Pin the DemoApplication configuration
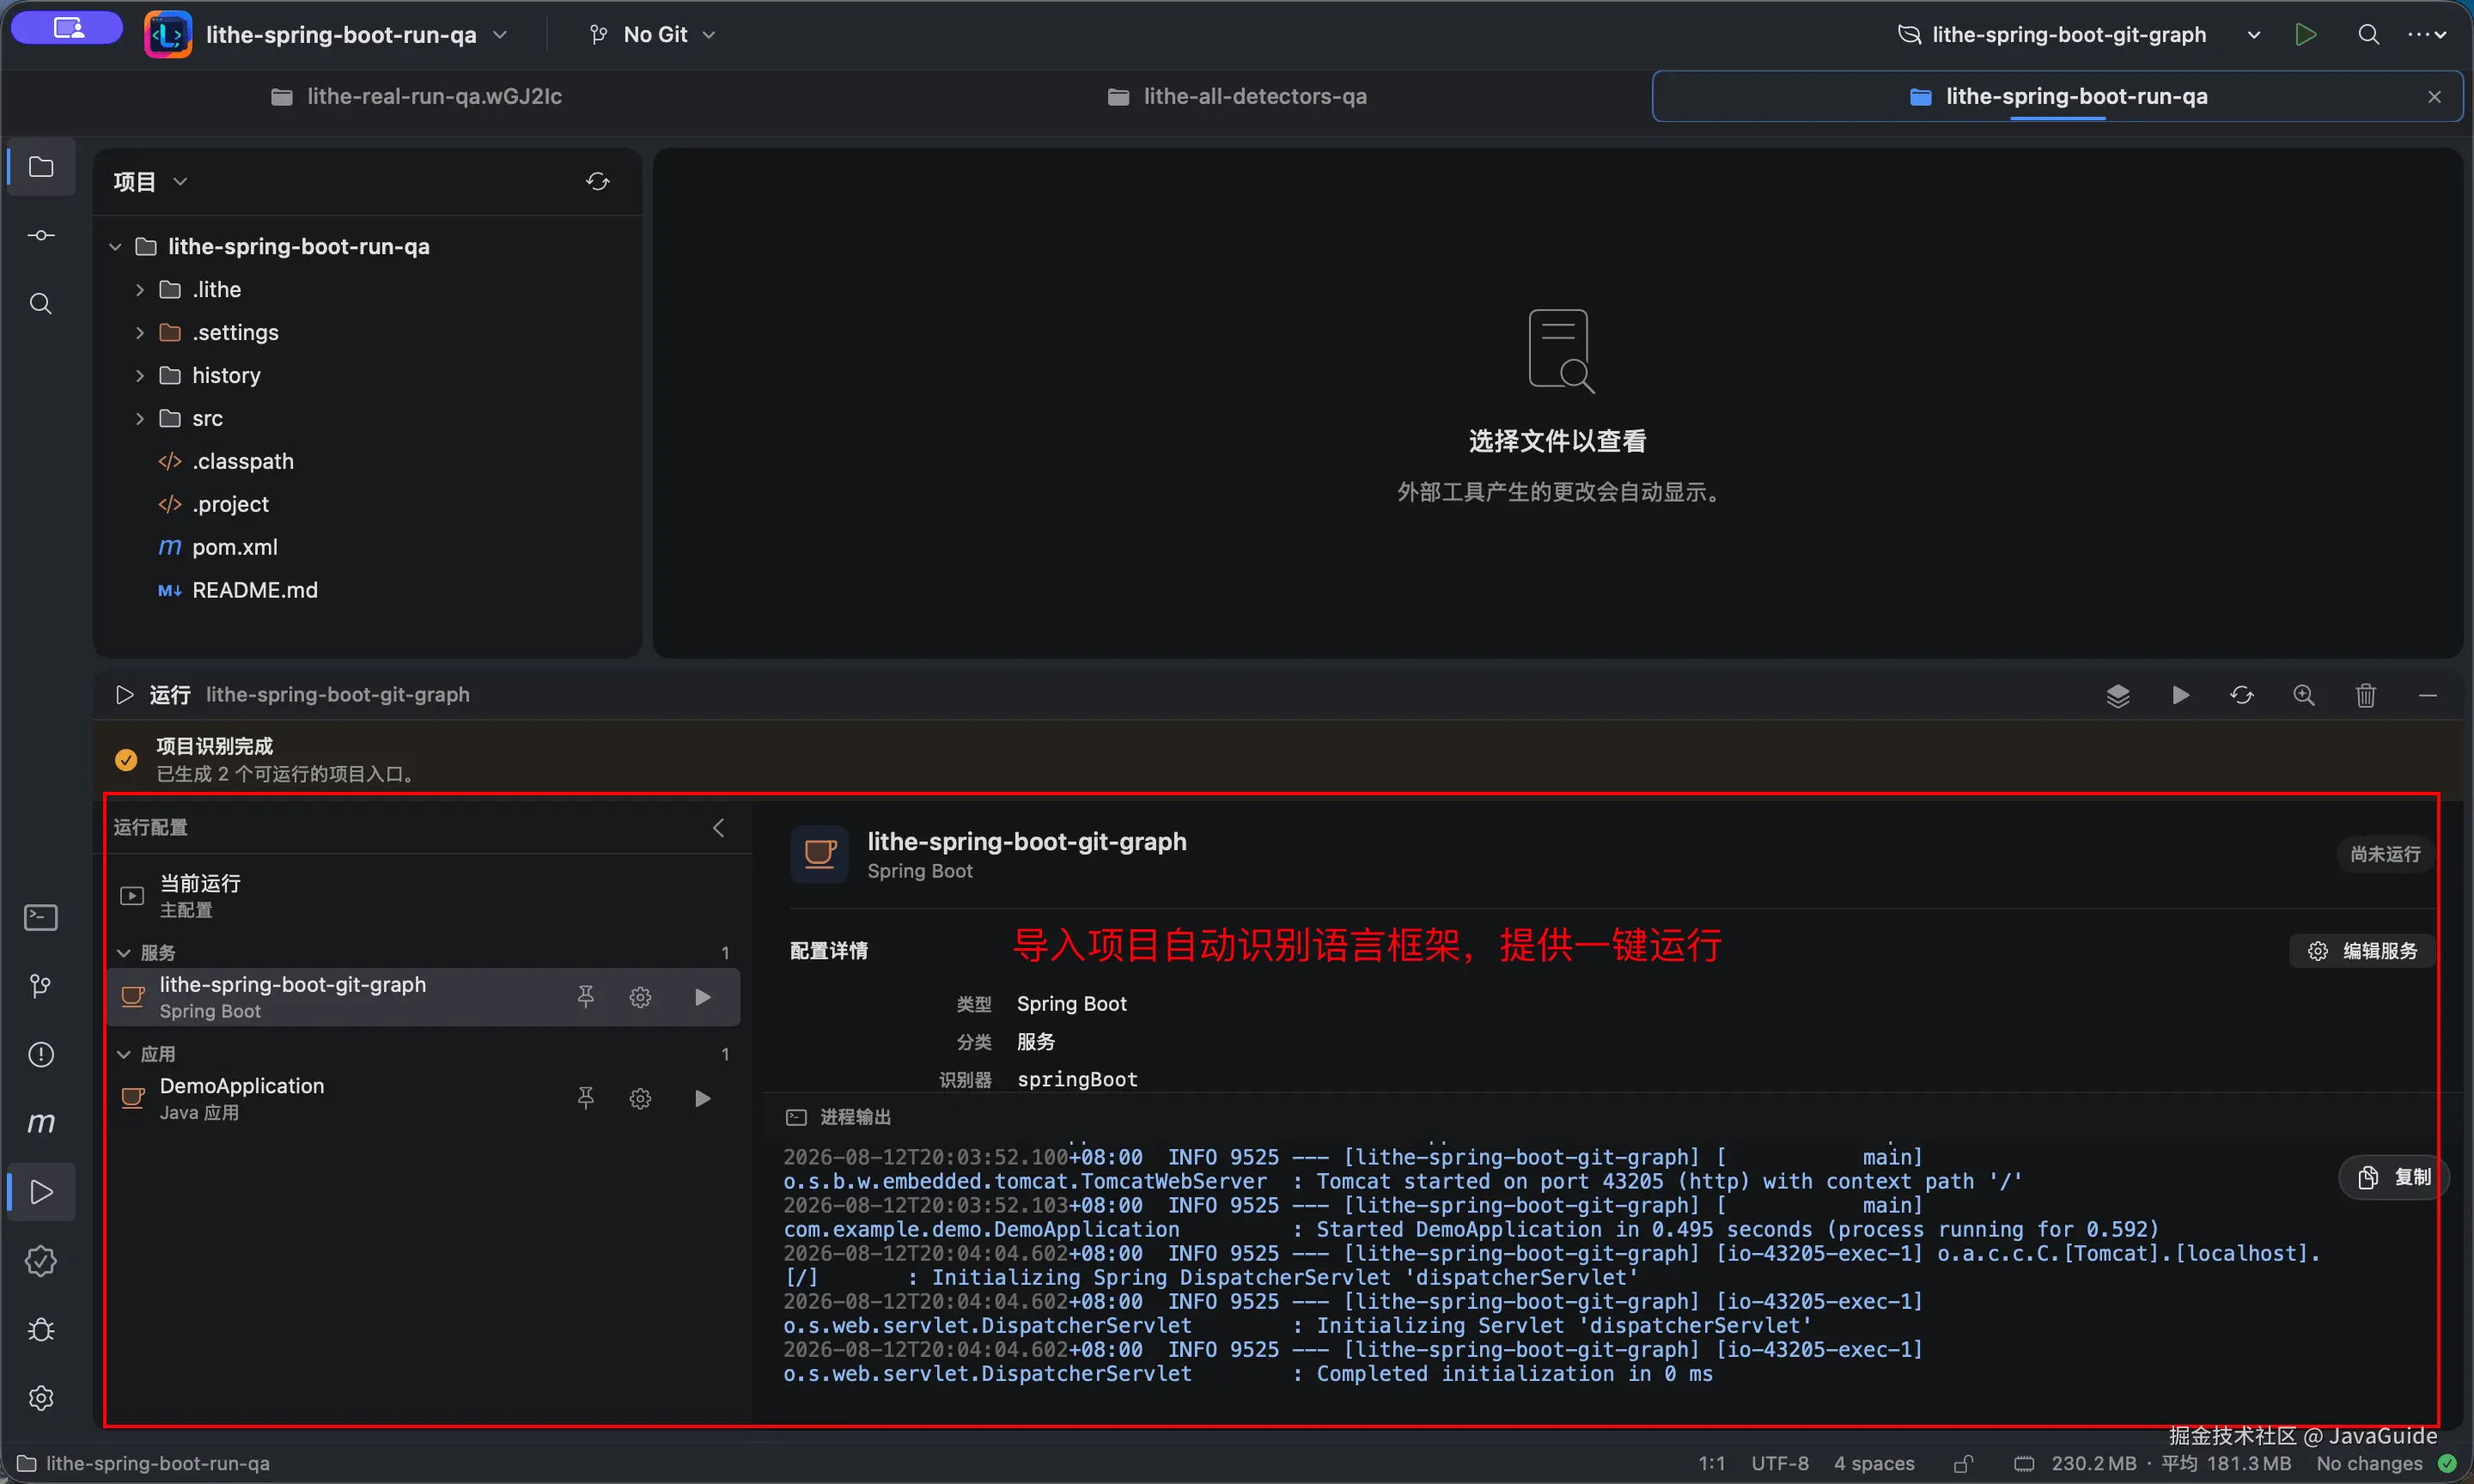This screenshot has height=1484, width=2474. click(586, 1098)
